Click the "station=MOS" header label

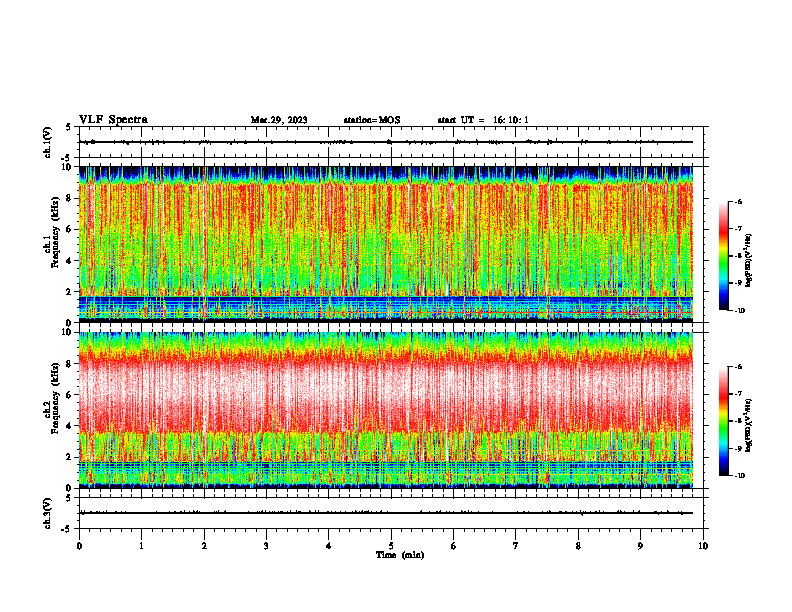372,120
